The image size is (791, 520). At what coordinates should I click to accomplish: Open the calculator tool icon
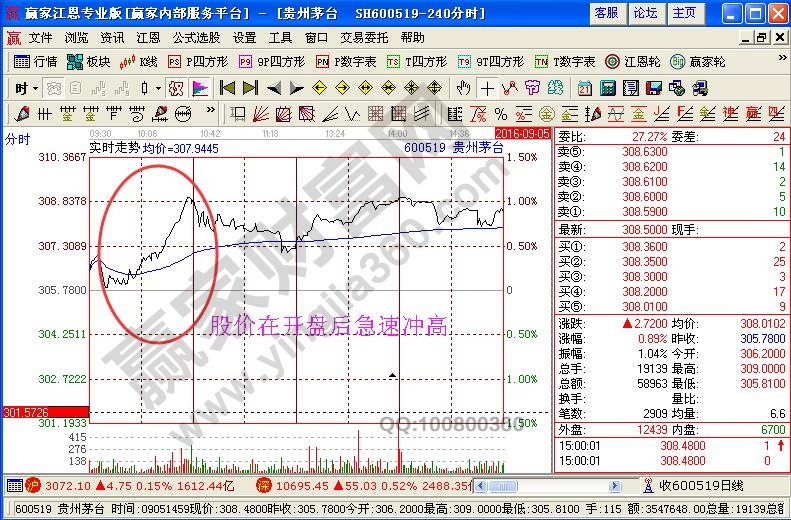click(607, 88)
